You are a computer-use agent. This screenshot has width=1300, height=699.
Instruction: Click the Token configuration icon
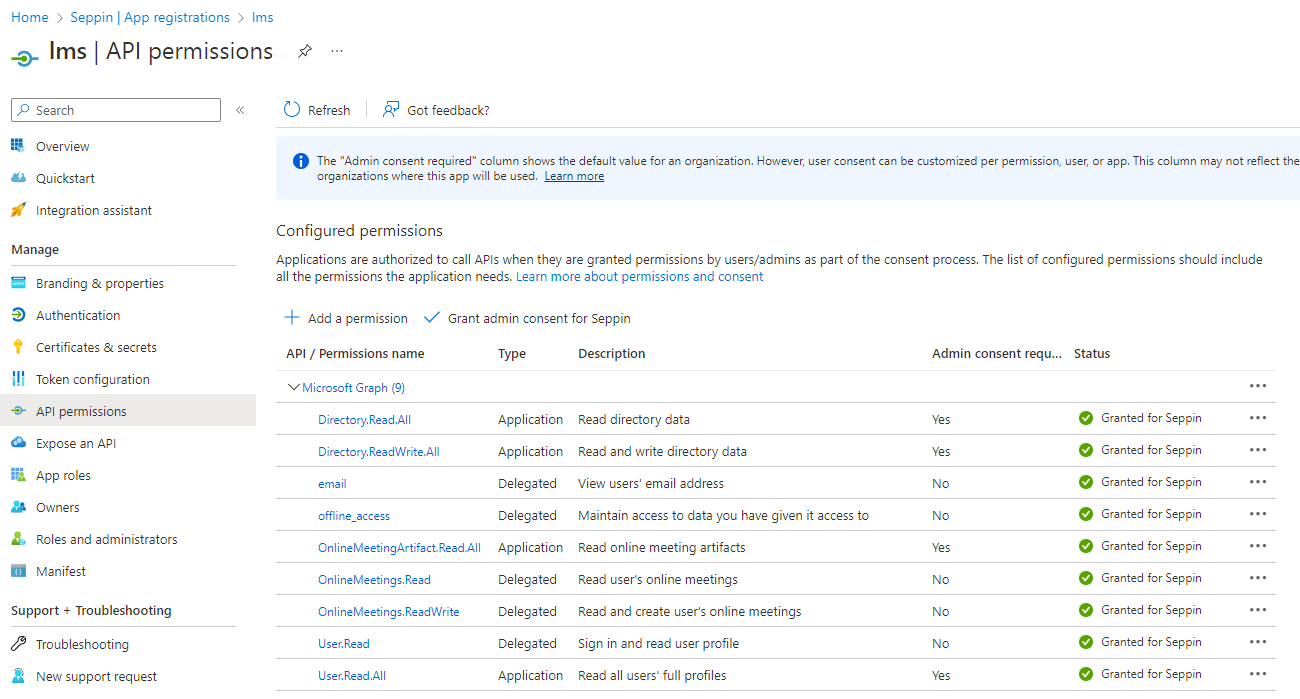coord(18,379)
